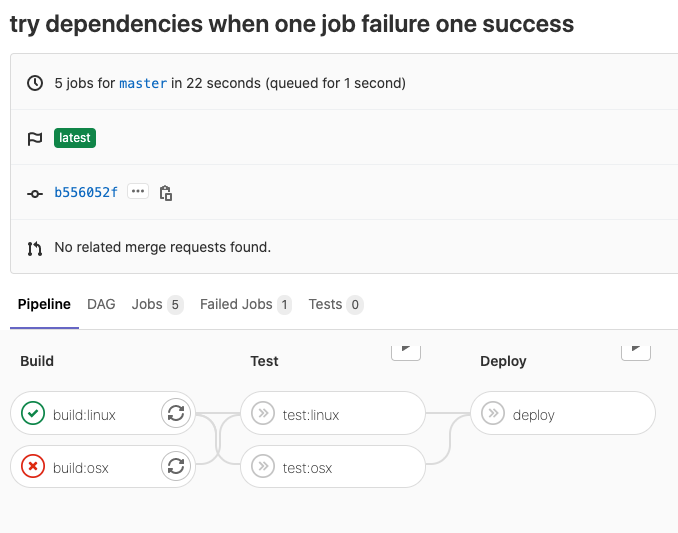Click the skipped status icon on test:osx
678x533 pixels.
click(263, 466)
